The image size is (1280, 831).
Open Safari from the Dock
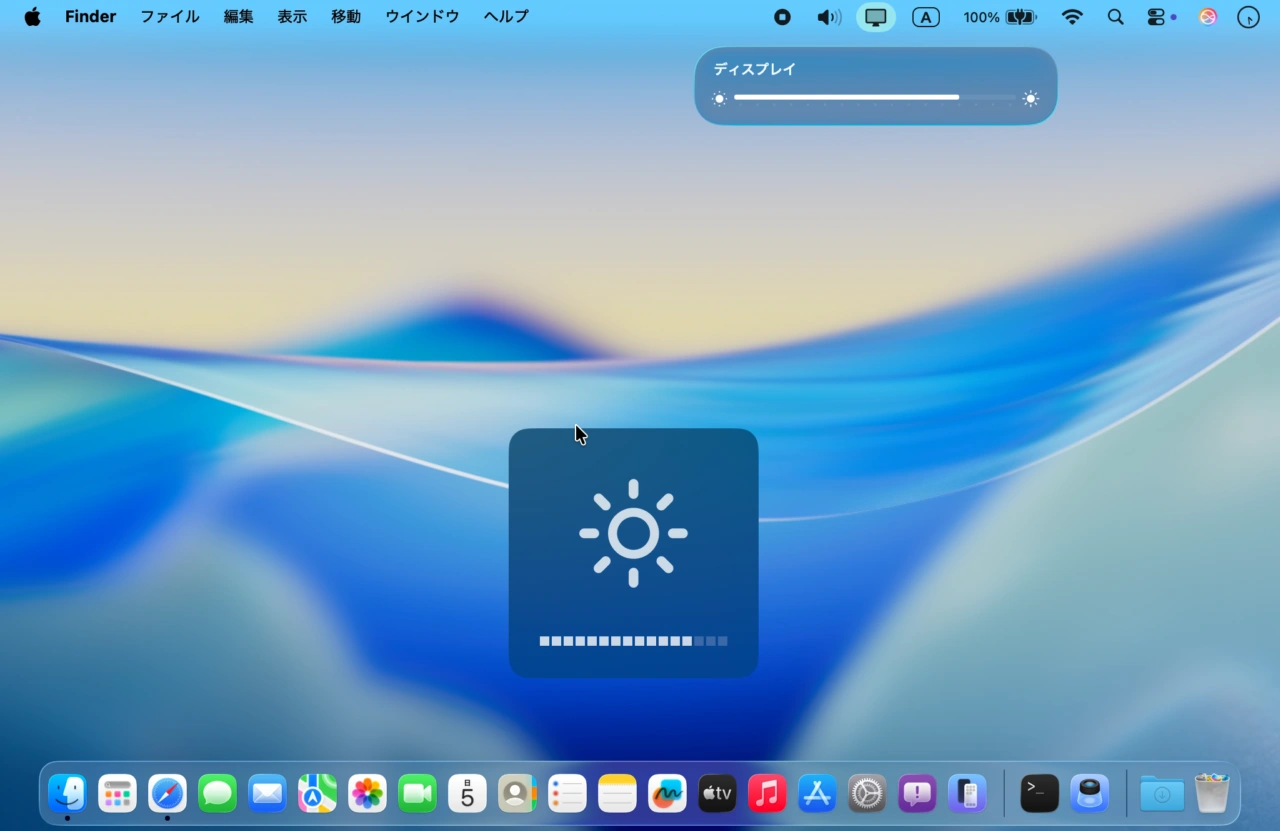coord(167,793)
